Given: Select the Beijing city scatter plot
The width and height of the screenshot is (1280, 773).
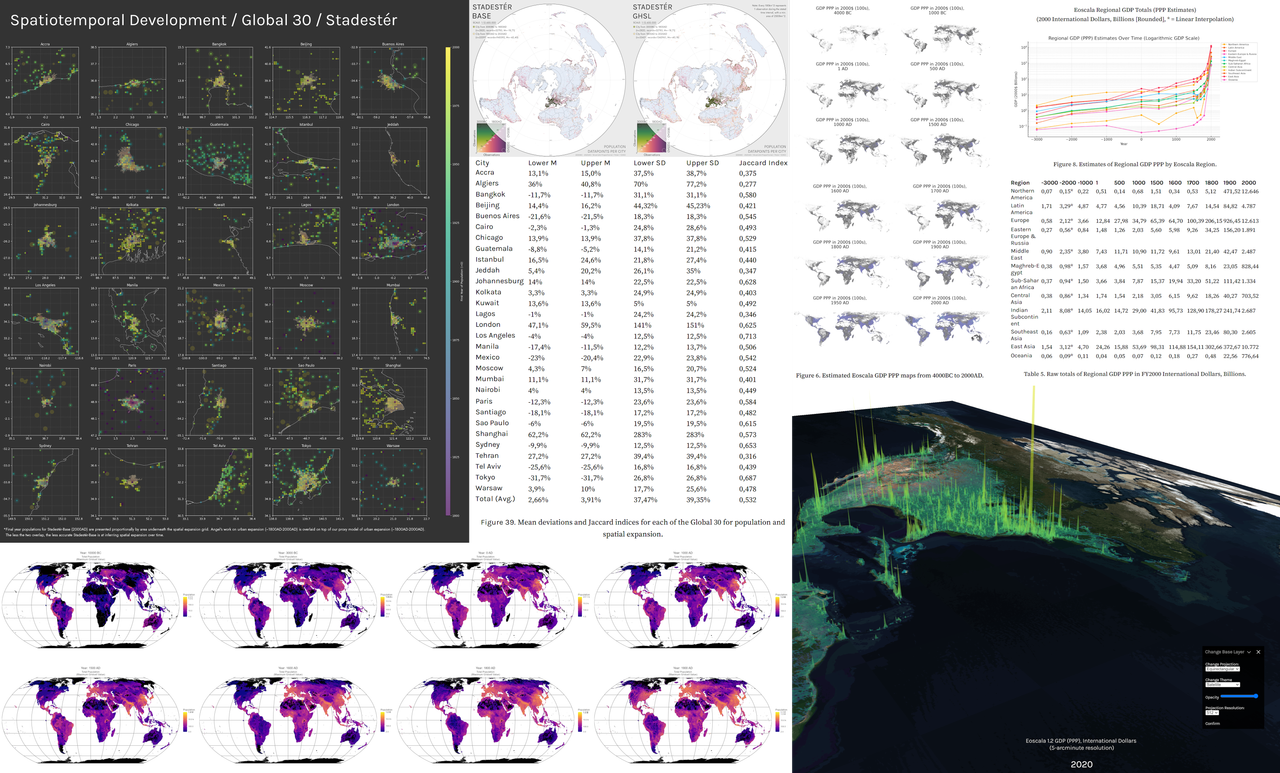Looking at the screenshot, I should [x=305, y=79].
